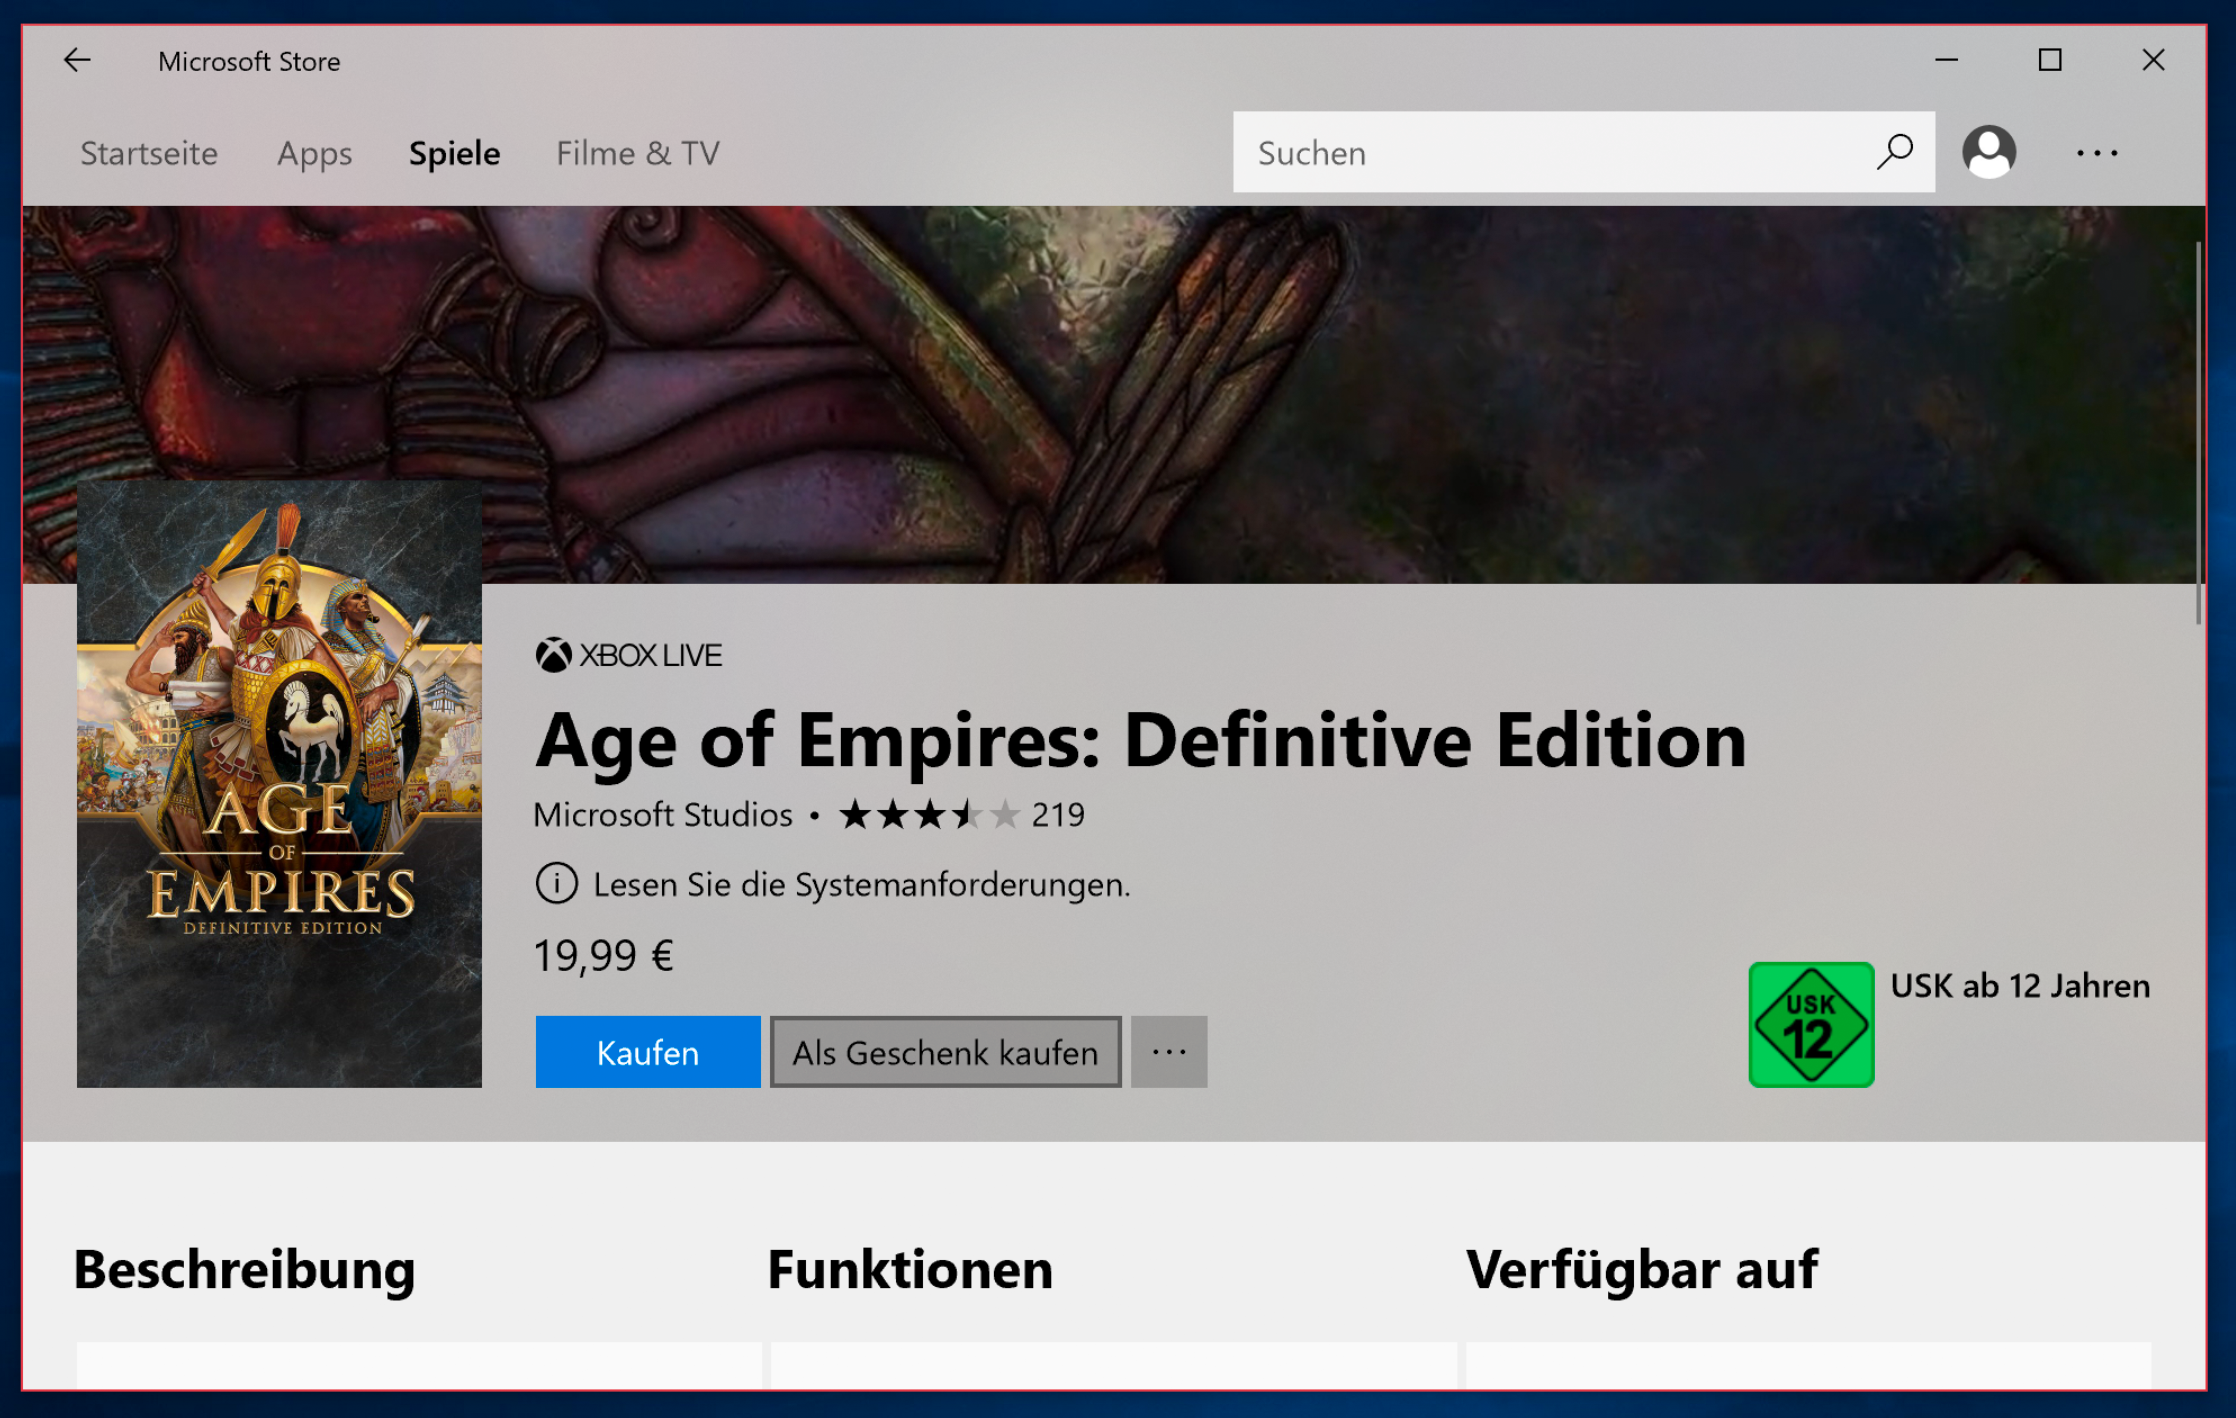Open the top-right more options menu
Viewport: 2236px width, 1418px height.
[x=2096, y=153]
